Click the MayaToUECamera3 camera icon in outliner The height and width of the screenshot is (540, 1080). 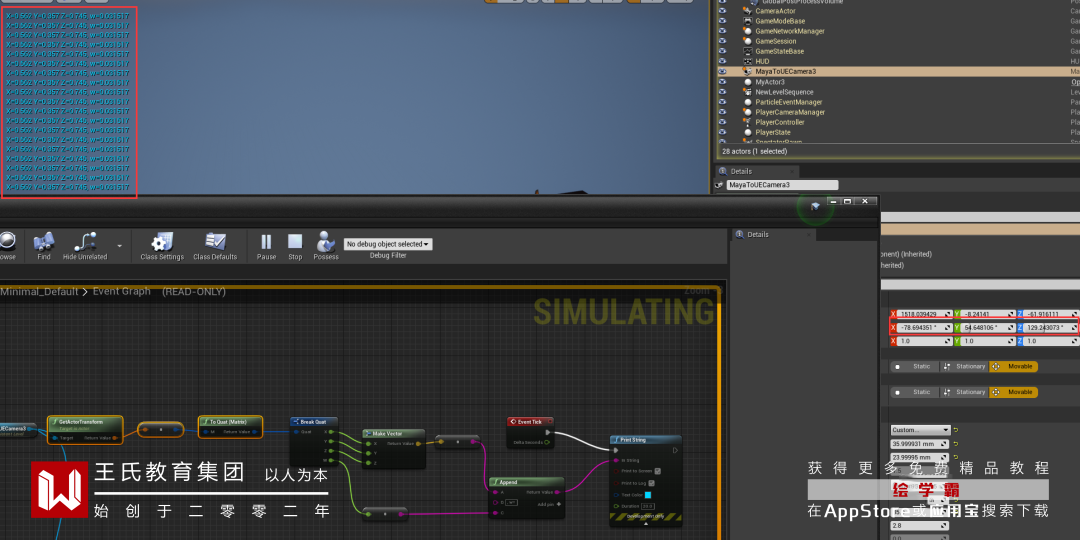click(x=748, y=71)
